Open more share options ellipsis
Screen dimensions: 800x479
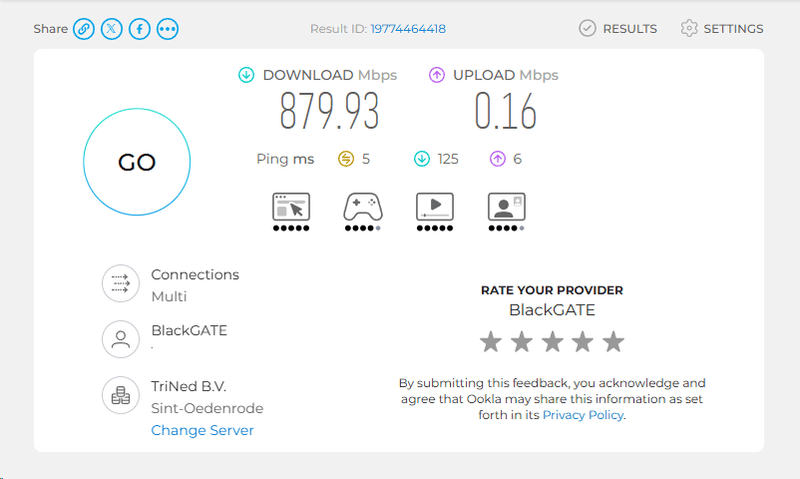pyautogui.click(x=167, y=29)
